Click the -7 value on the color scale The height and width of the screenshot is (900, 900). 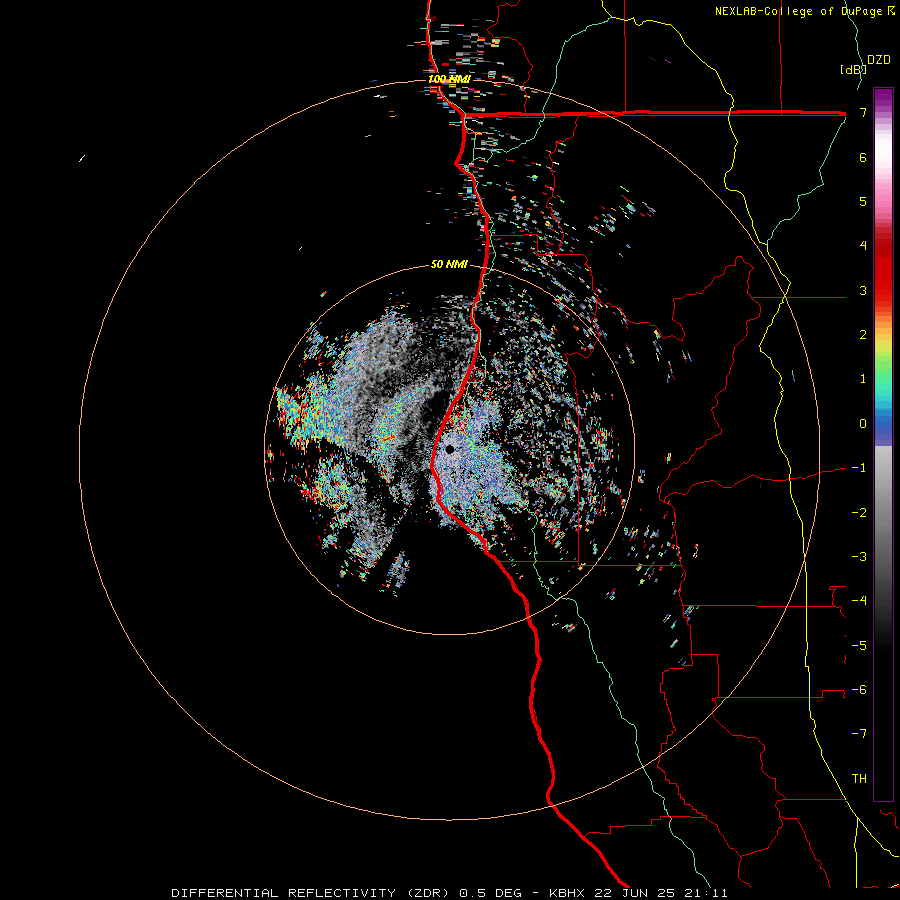[859, 734]
